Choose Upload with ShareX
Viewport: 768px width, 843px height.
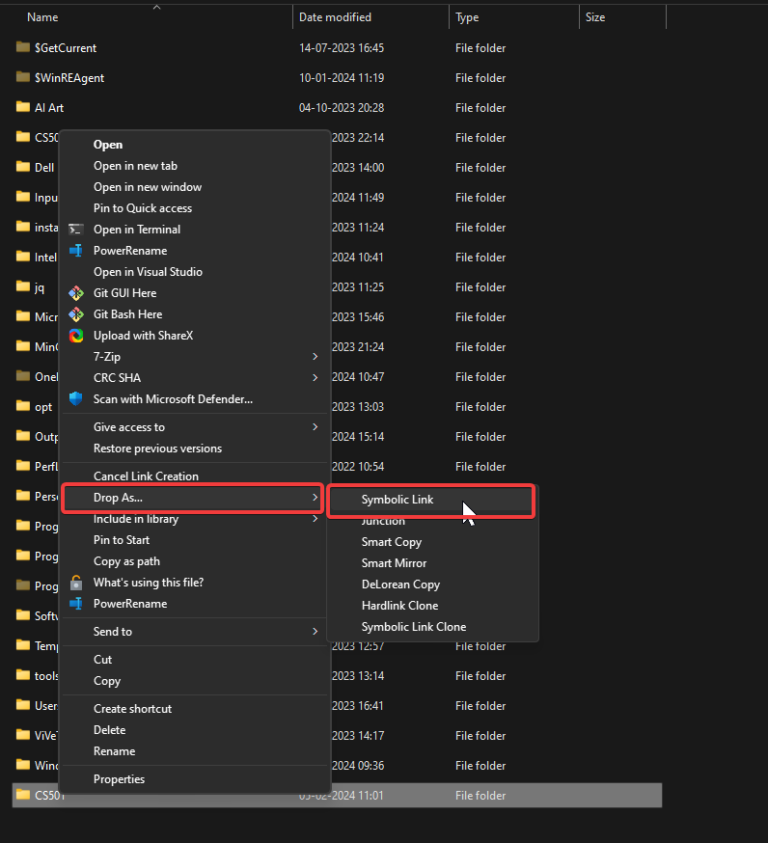143,335
